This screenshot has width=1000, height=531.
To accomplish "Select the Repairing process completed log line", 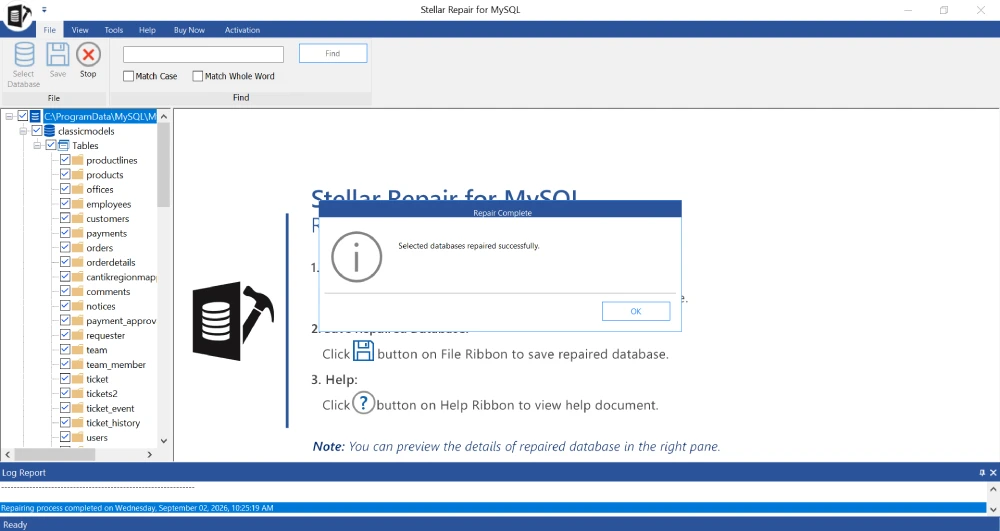I will pyautogui.click(x=493, y=508).
